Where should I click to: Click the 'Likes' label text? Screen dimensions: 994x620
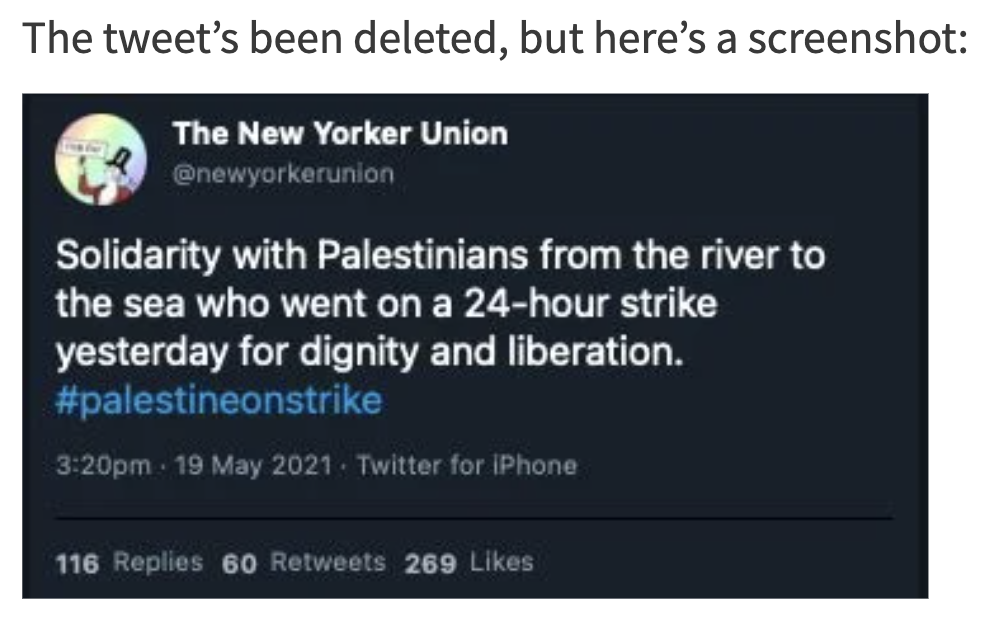pyautogui.click(x=502, y=562)
